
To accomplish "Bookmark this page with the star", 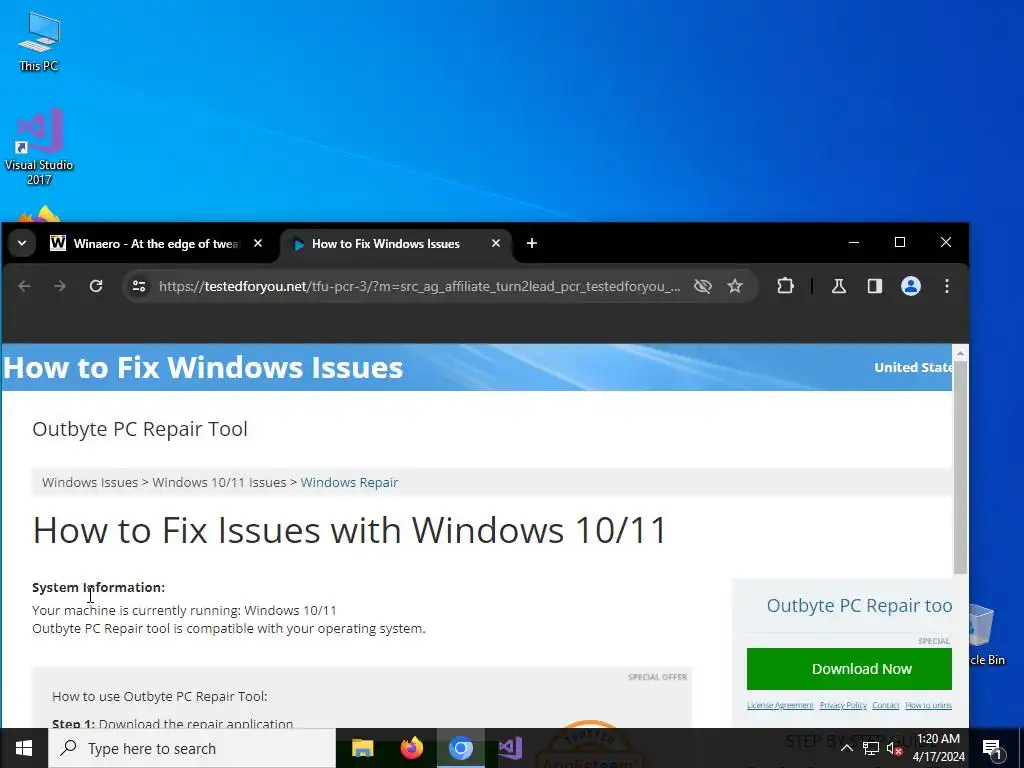I will coord(735,286).
